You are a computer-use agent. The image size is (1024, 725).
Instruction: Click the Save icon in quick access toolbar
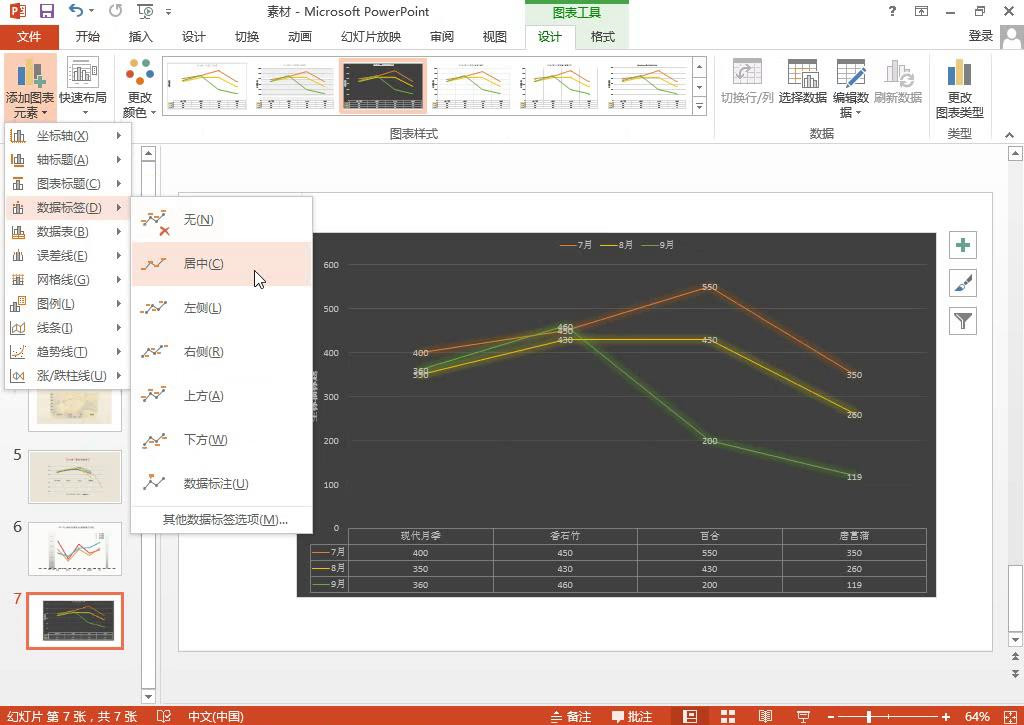pyautogui.click(x=46, y=11)
